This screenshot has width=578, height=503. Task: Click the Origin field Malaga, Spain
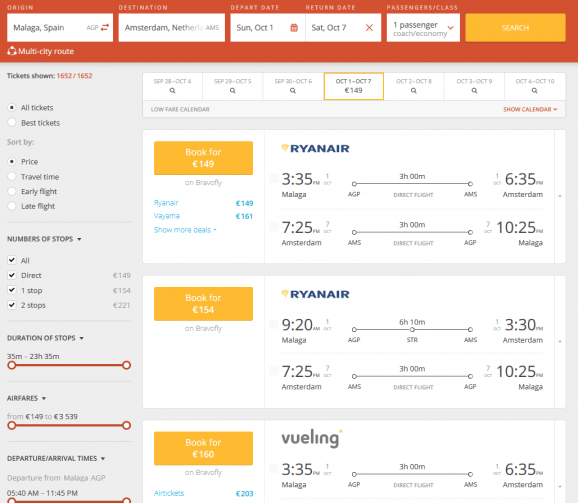pos(60,28)
